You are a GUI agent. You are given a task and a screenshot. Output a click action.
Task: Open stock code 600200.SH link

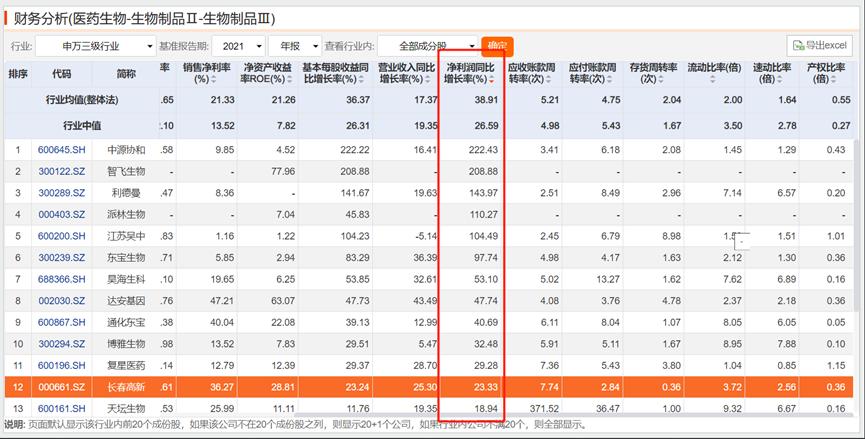[62, 236]
